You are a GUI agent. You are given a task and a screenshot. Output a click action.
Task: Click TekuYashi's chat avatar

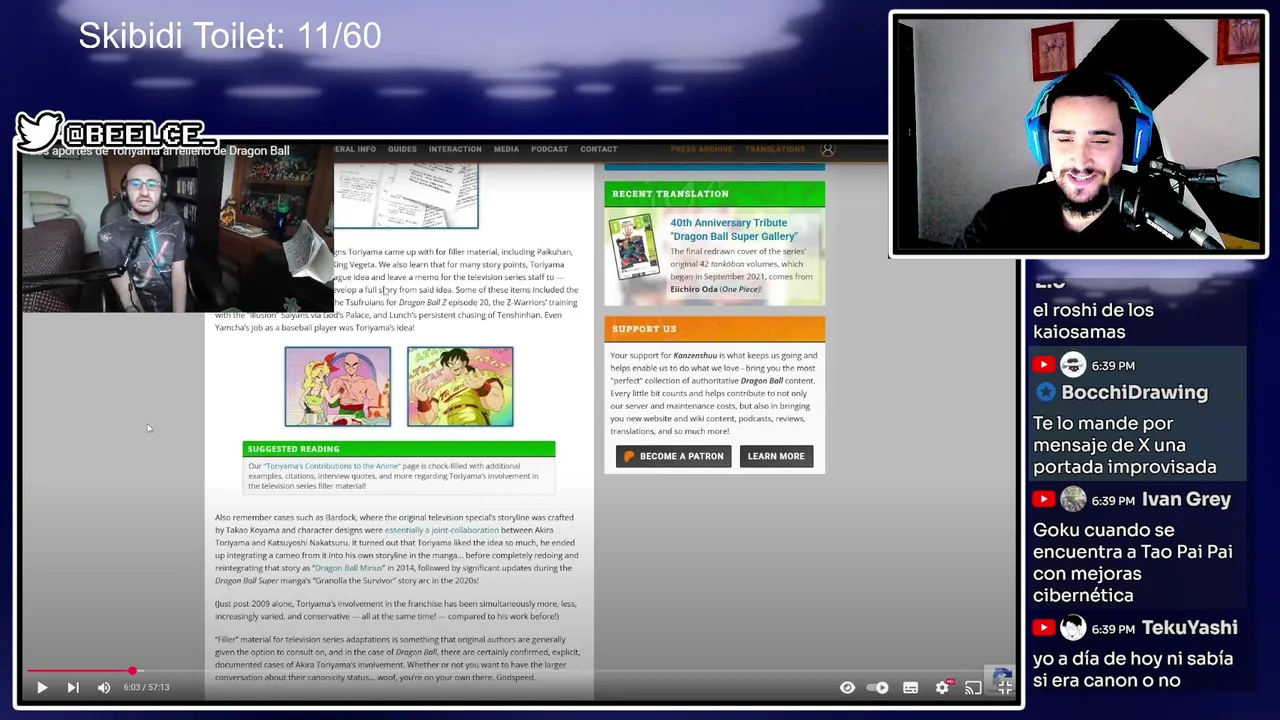pos(1073,627)
